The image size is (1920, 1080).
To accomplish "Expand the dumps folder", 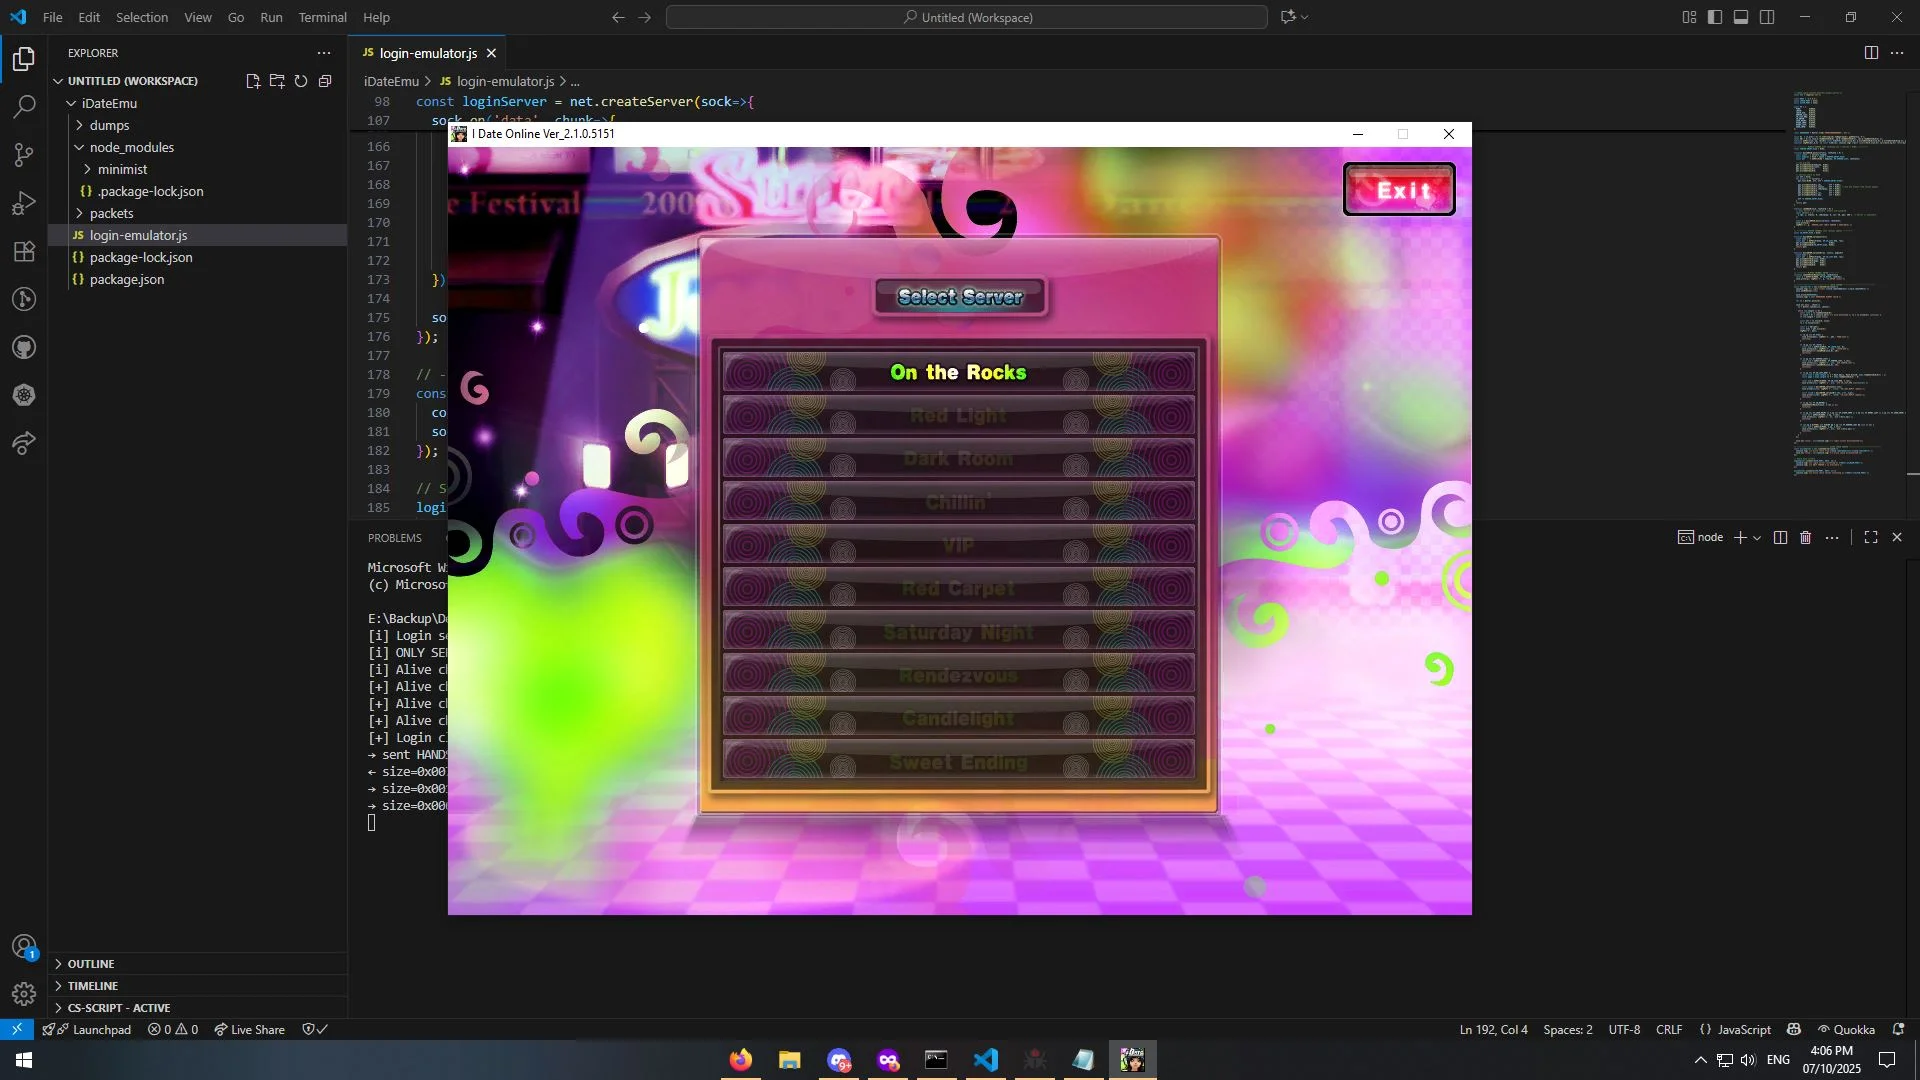I will [198, 125].
